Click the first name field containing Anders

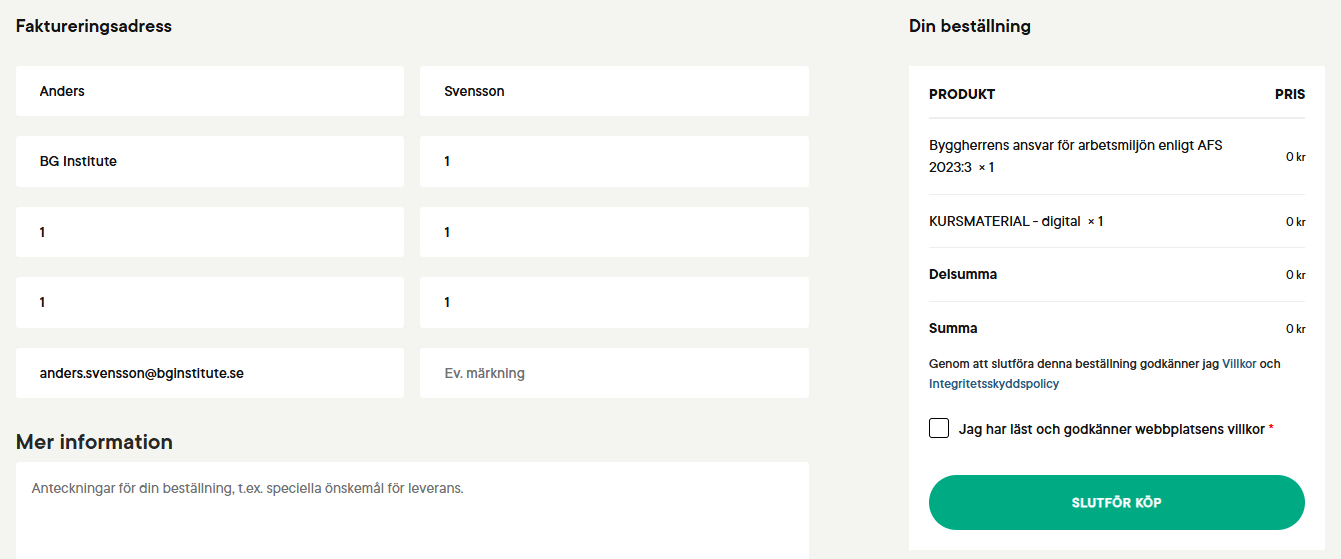click(x=210, y=91)
